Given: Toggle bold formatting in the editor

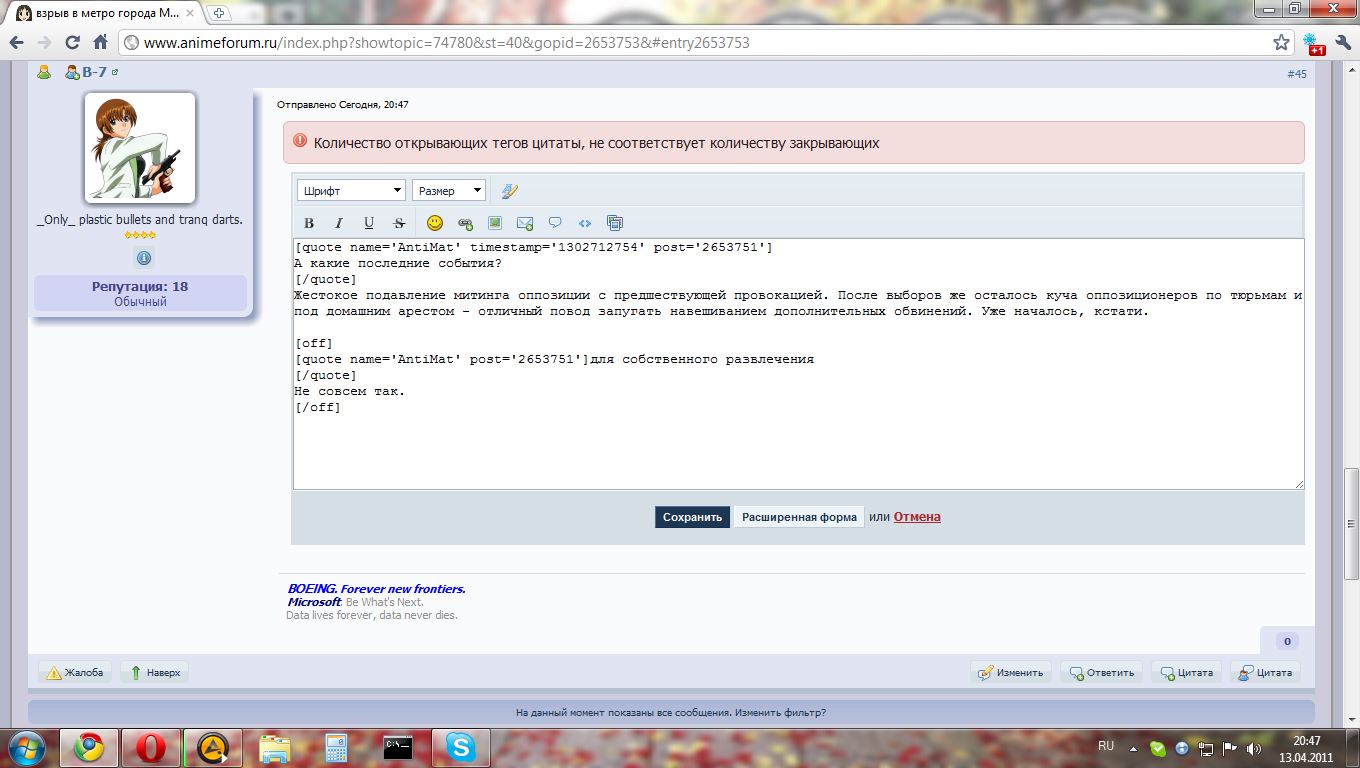Looking at the screenshot, I should click(309, 223).
